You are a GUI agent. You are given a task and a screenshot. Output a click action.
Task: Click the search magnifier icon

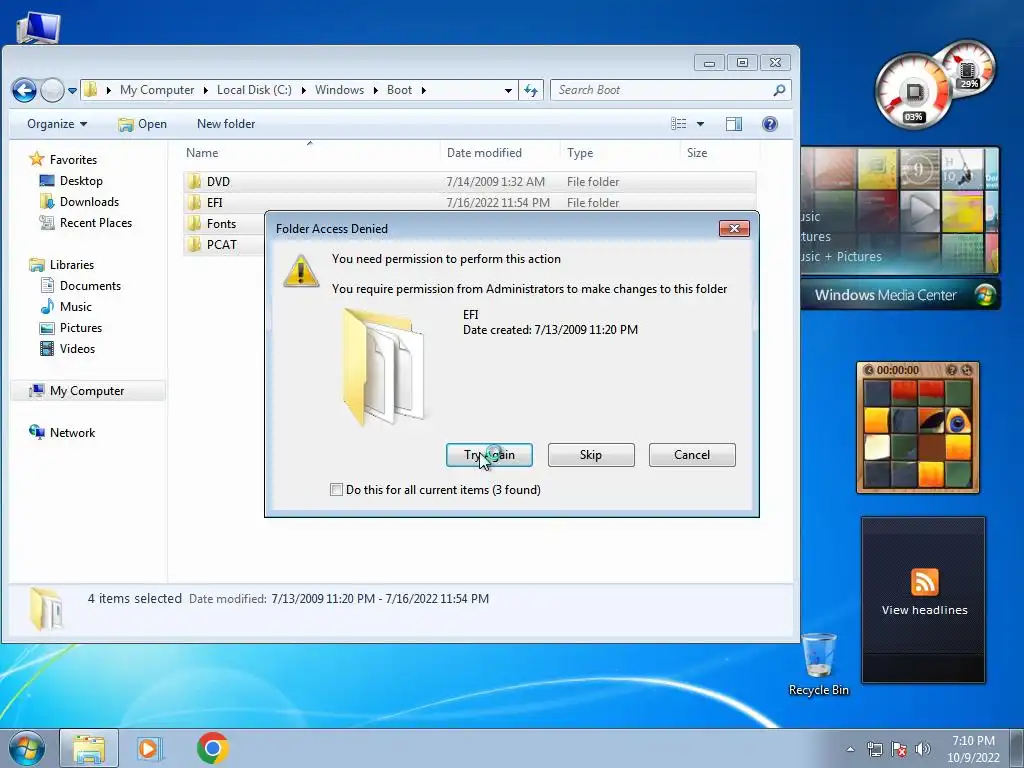pos(779,90)
